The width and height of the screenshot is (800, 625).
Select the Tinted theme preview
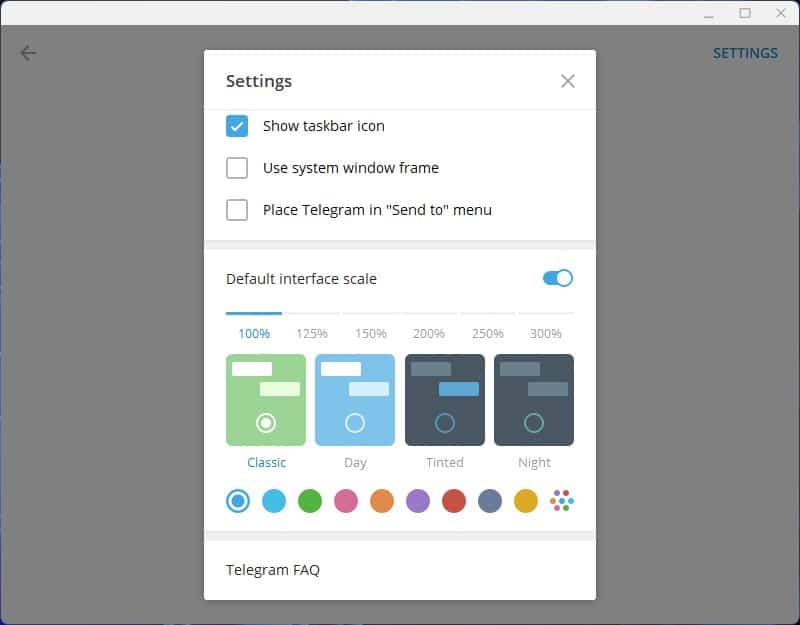445,399
